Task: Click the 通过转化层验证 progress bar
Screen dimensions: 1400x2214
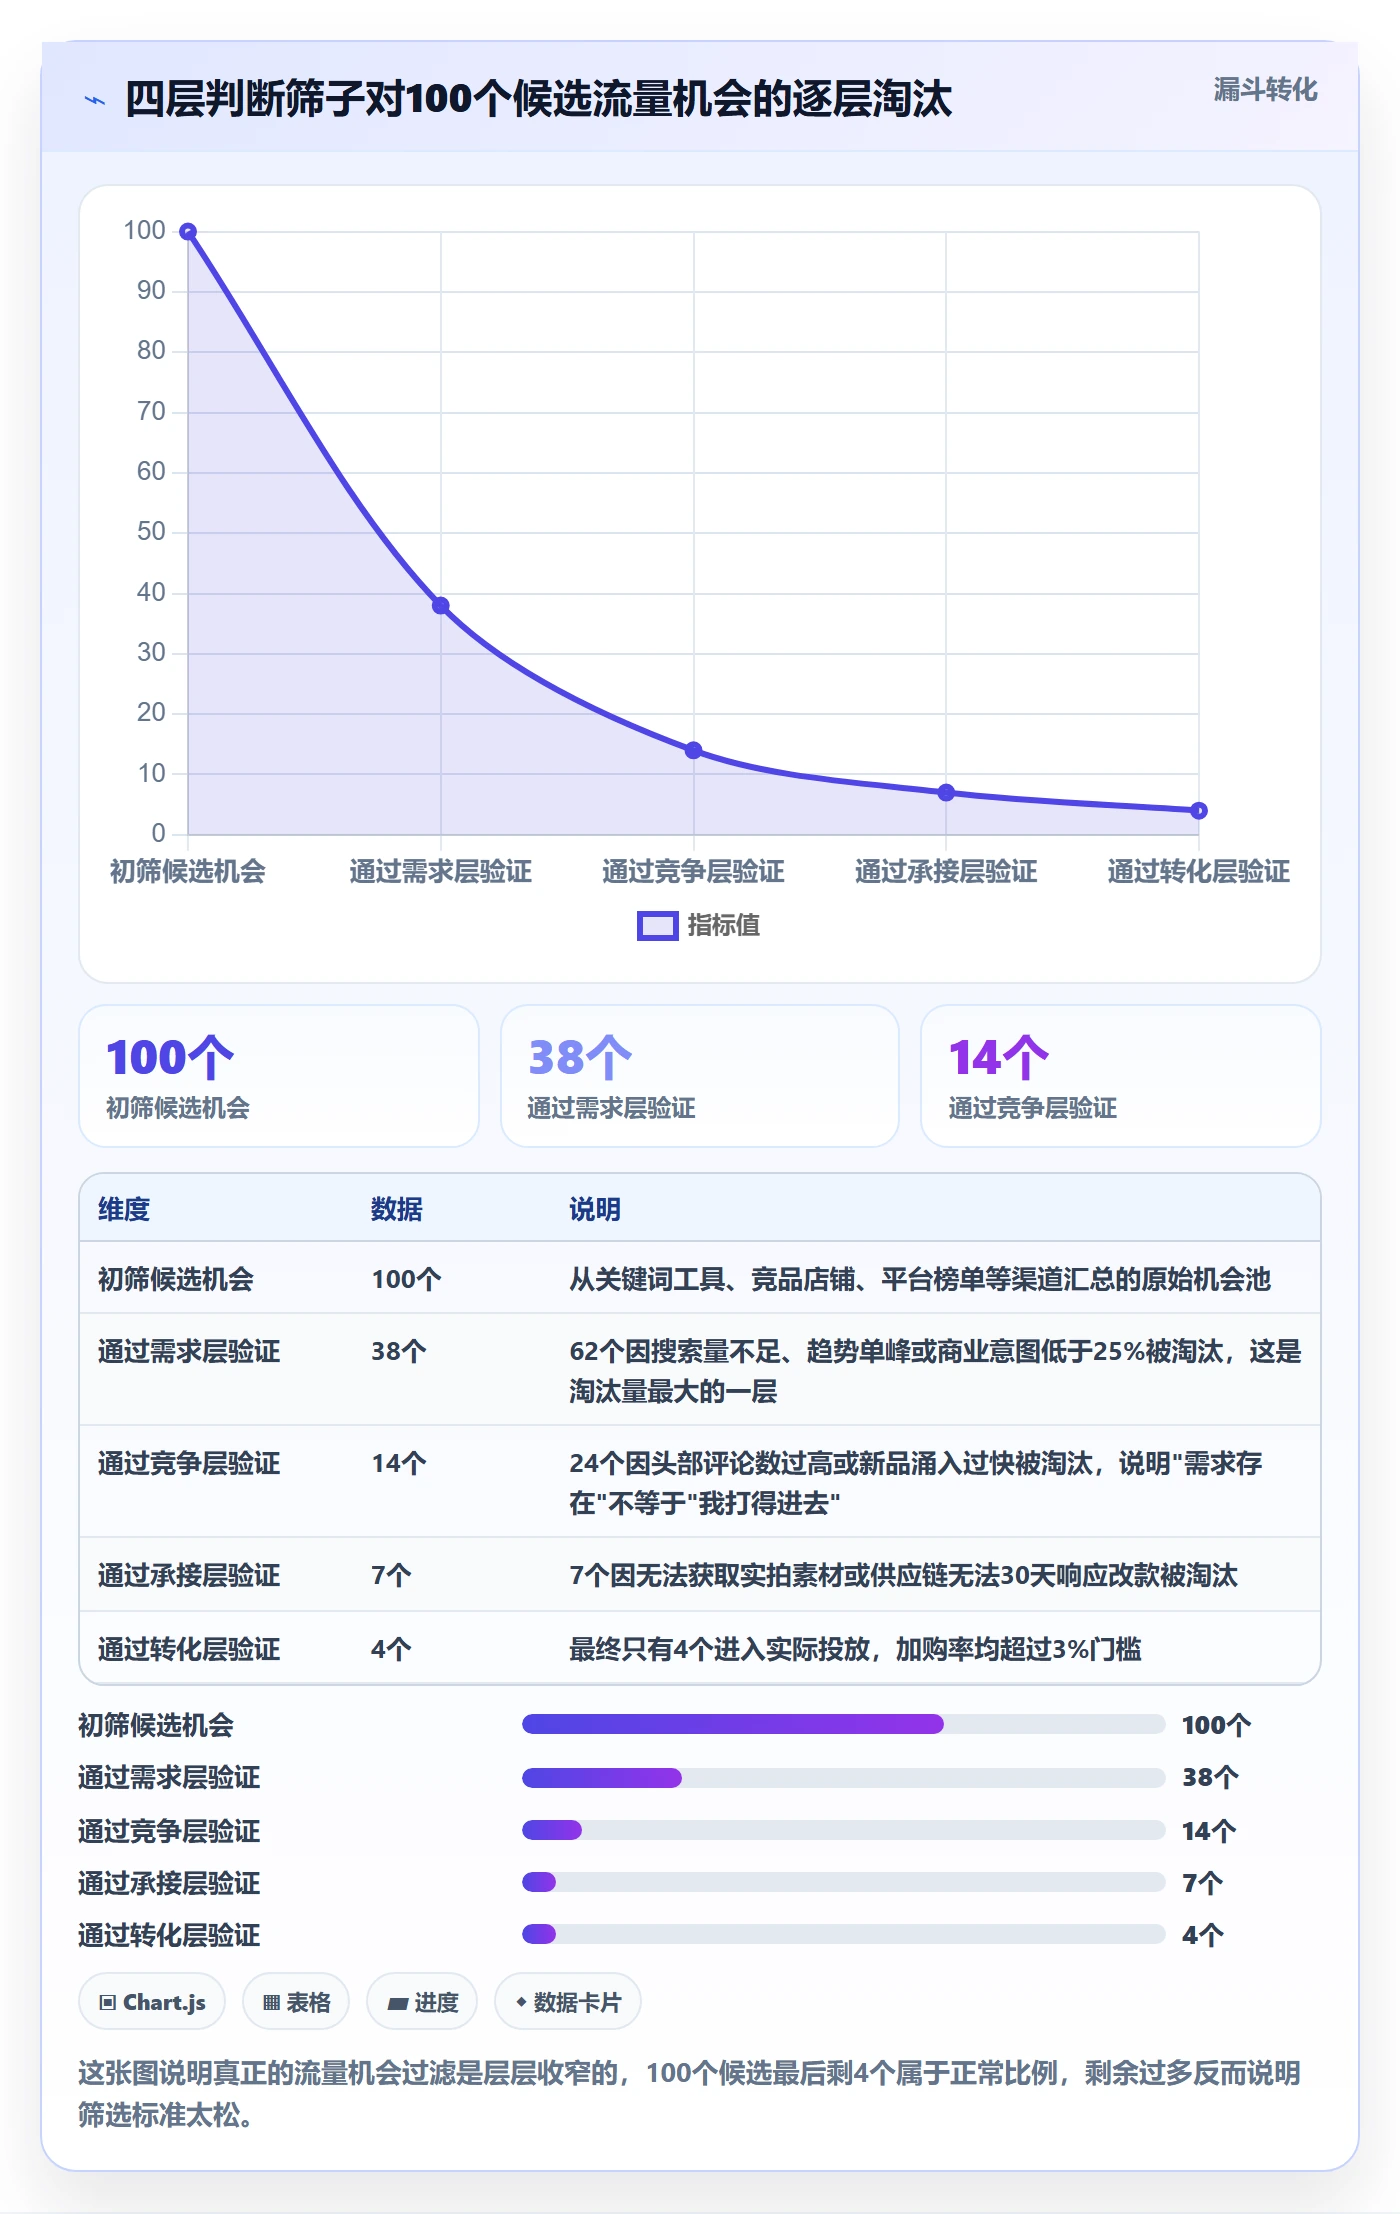Action: (x=843, y=1934)
